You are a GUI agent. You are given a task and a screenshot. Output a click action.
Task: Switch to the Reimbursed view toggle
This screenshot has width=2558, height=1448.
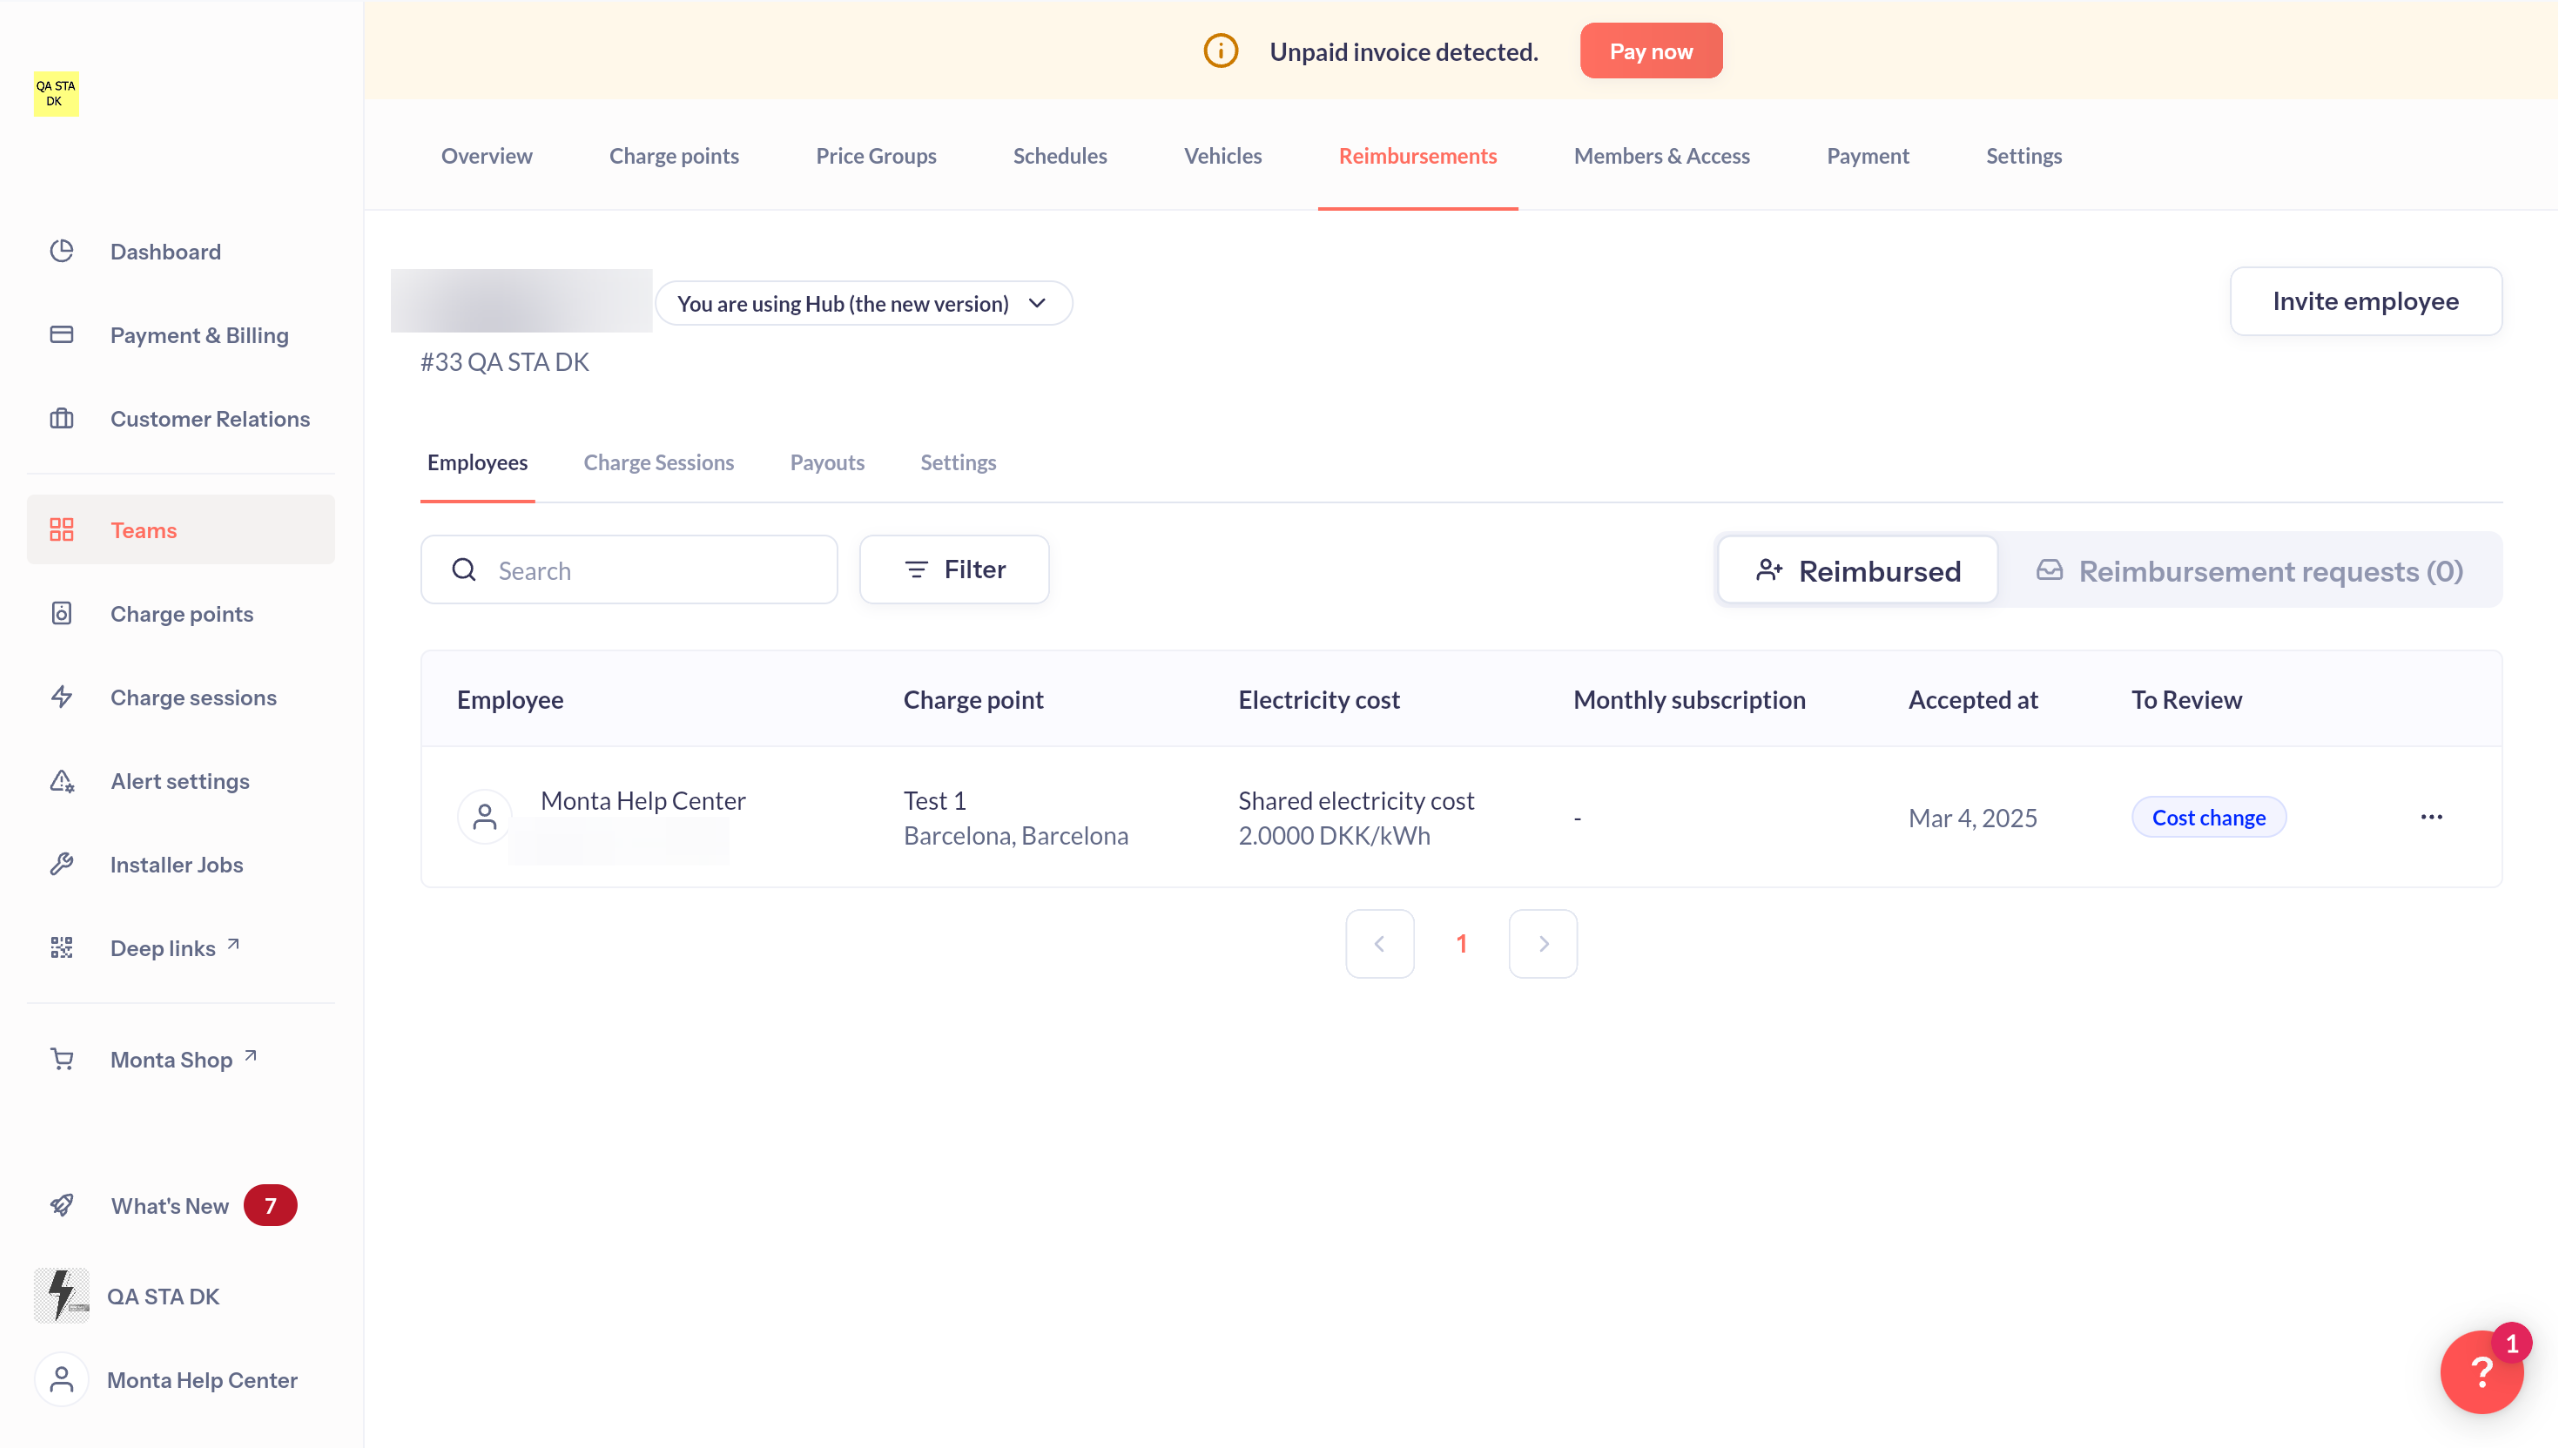click(x=1858, y=571)
